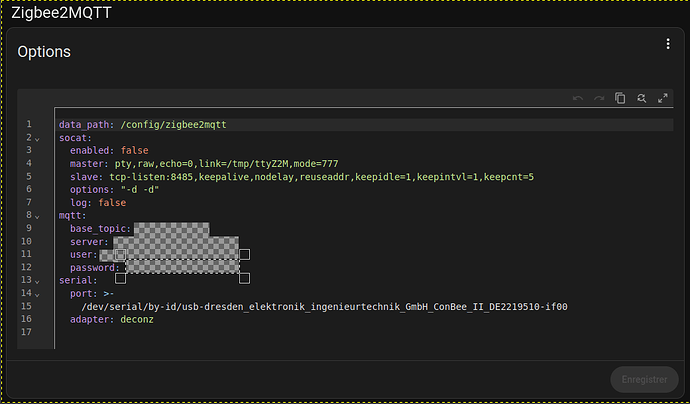Collapse the serial section fold arrow
This screenshot has width=690, height=404.
click(x=37, y=281)
